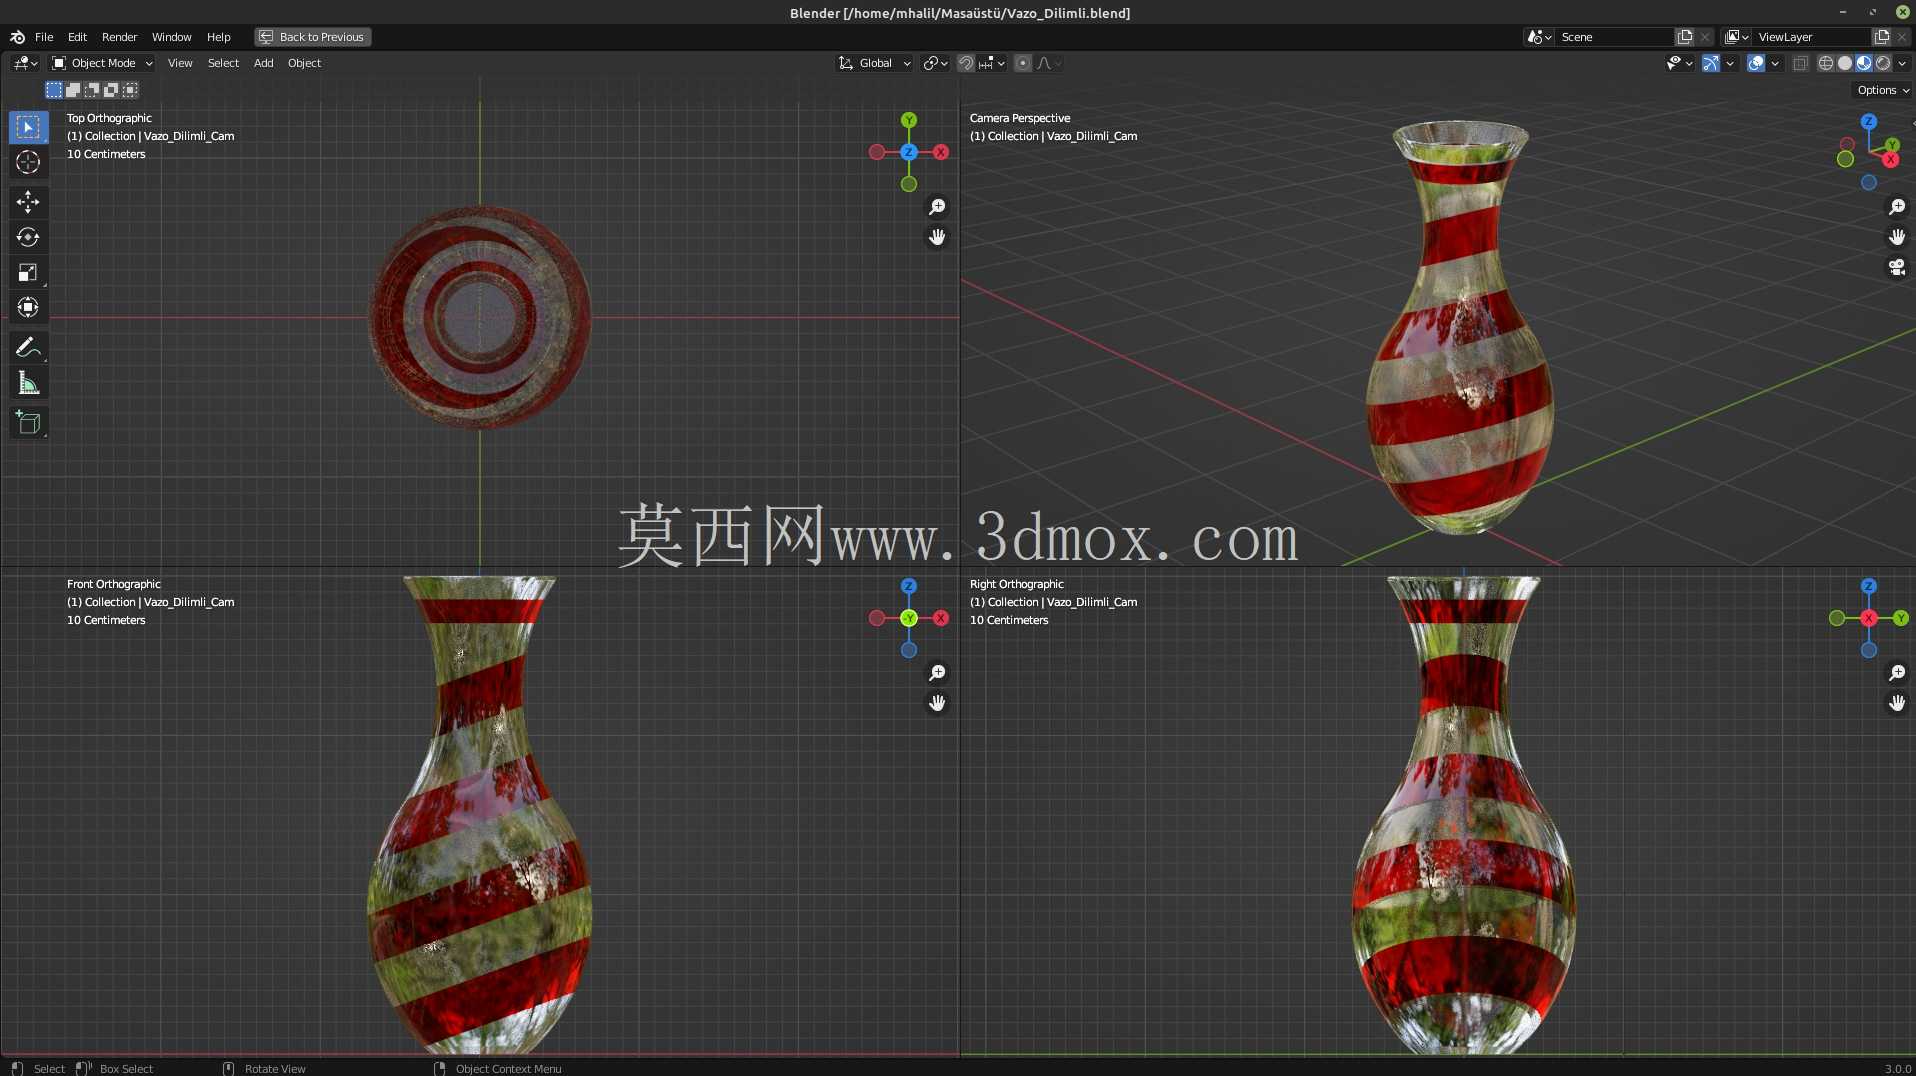
Task: Open snapping options dropdown
Action: 993,63
